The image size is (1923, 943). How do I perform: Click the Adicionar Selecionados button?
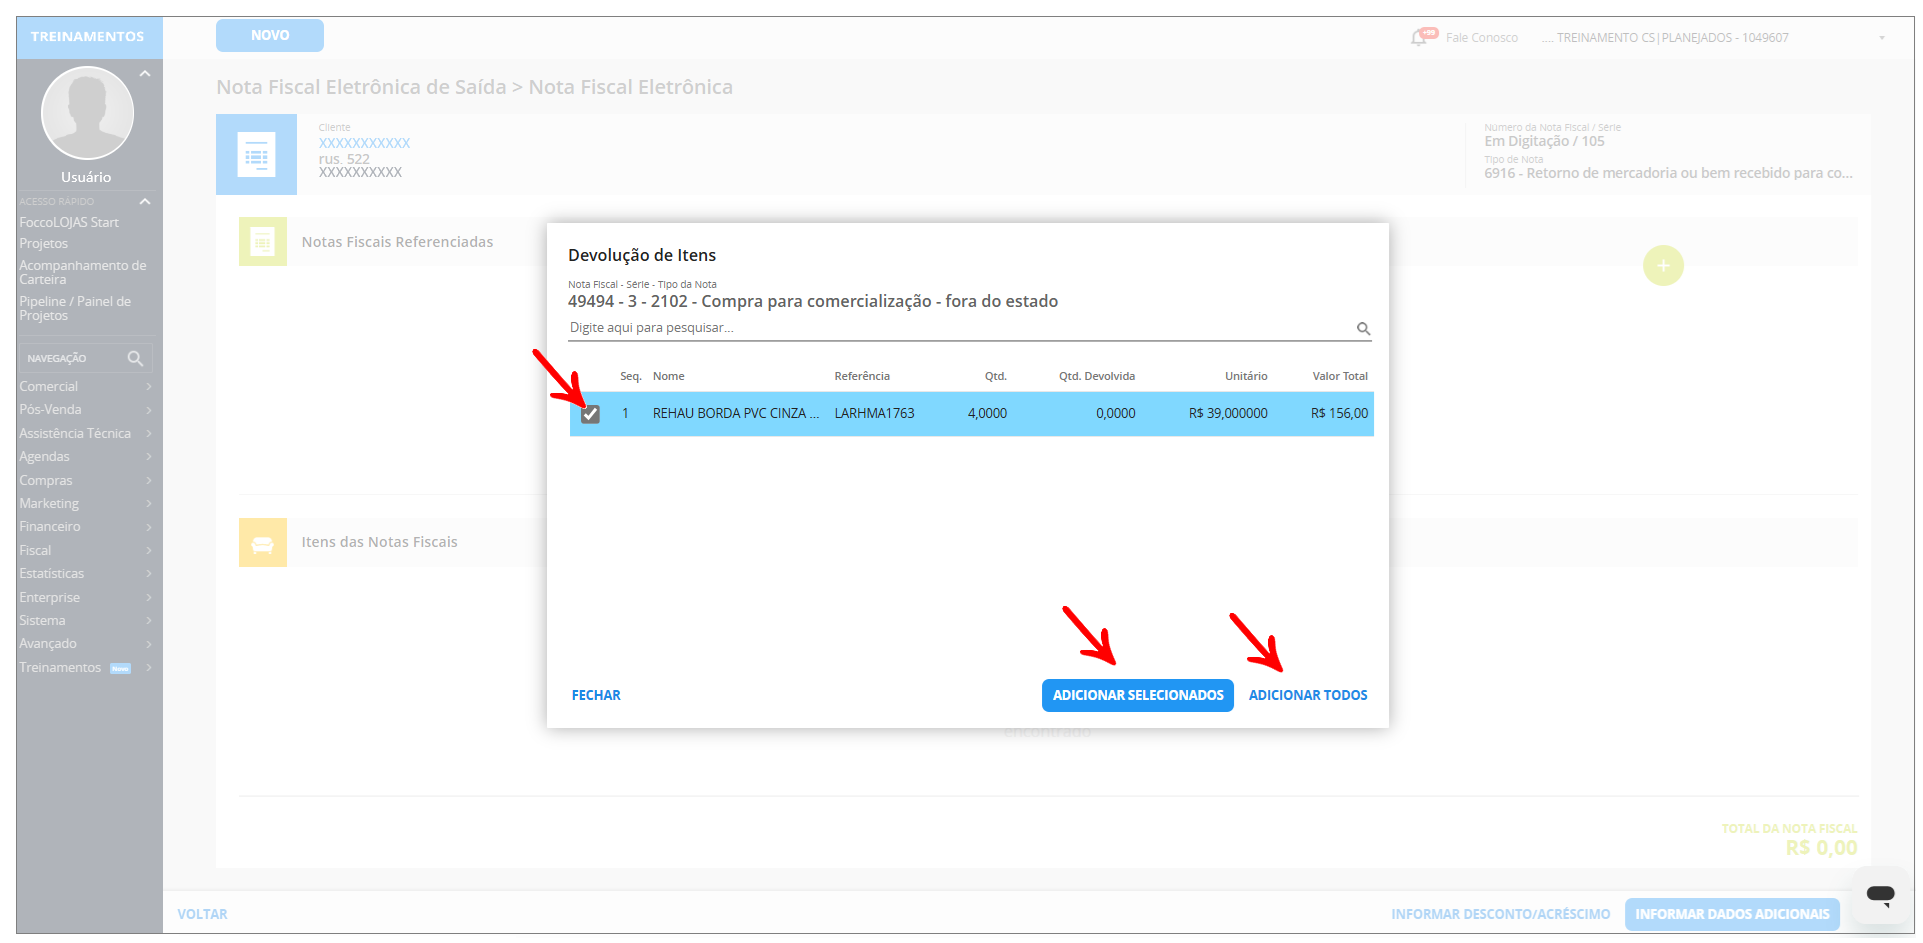pos(1138,696)
